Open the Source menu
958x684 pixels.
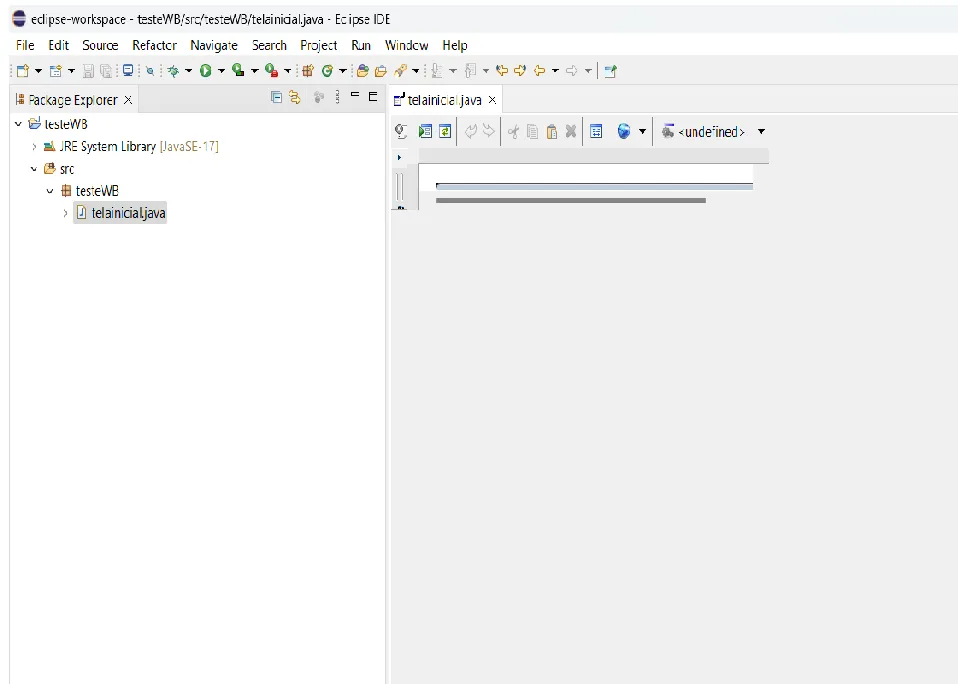[x=100, y=45]
